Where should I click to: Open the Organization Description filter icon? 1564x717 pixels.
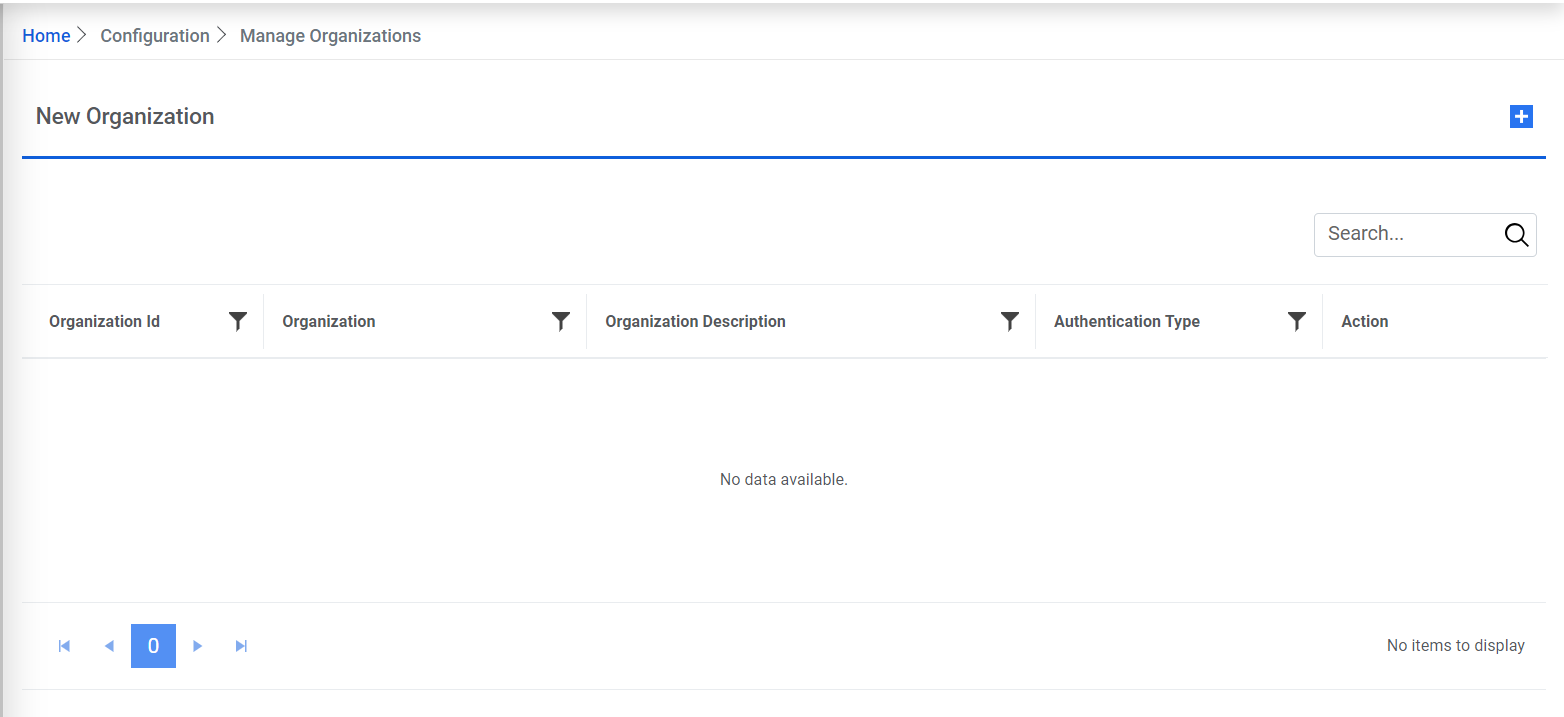(1010, 321)
